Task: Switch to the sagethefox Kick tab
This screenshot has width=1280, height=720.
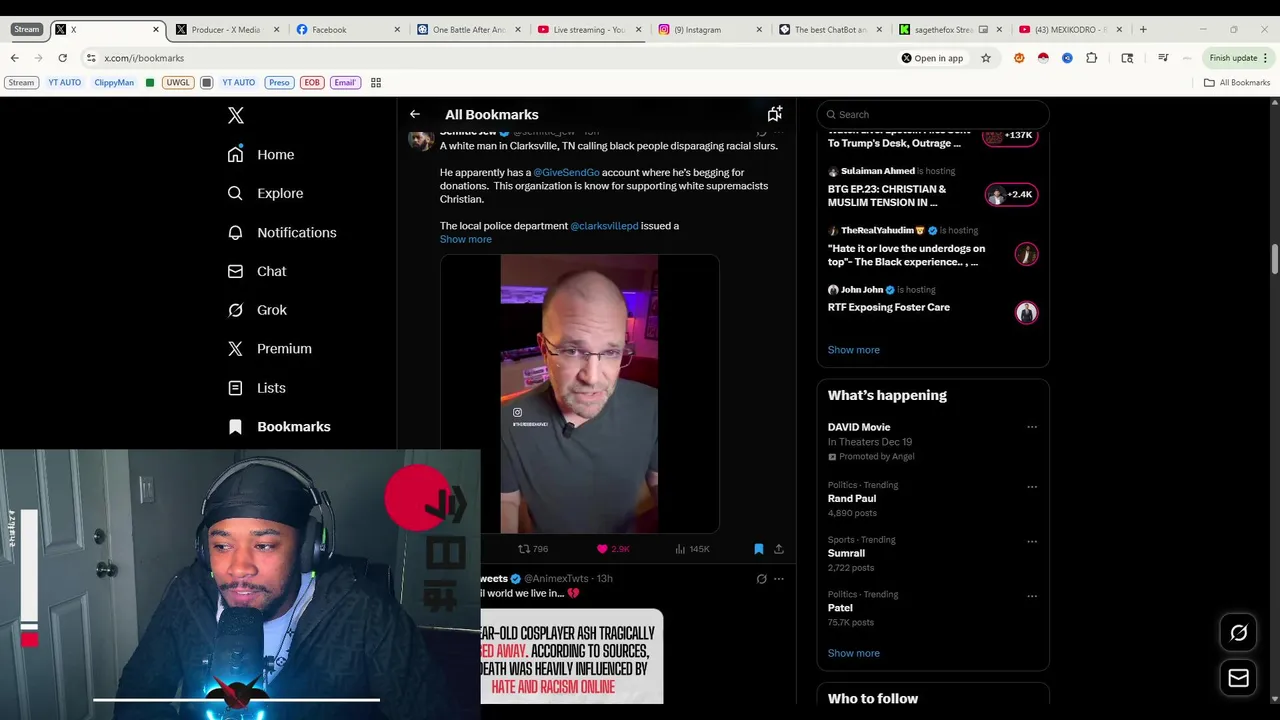Action: click(x=950, y=30)
